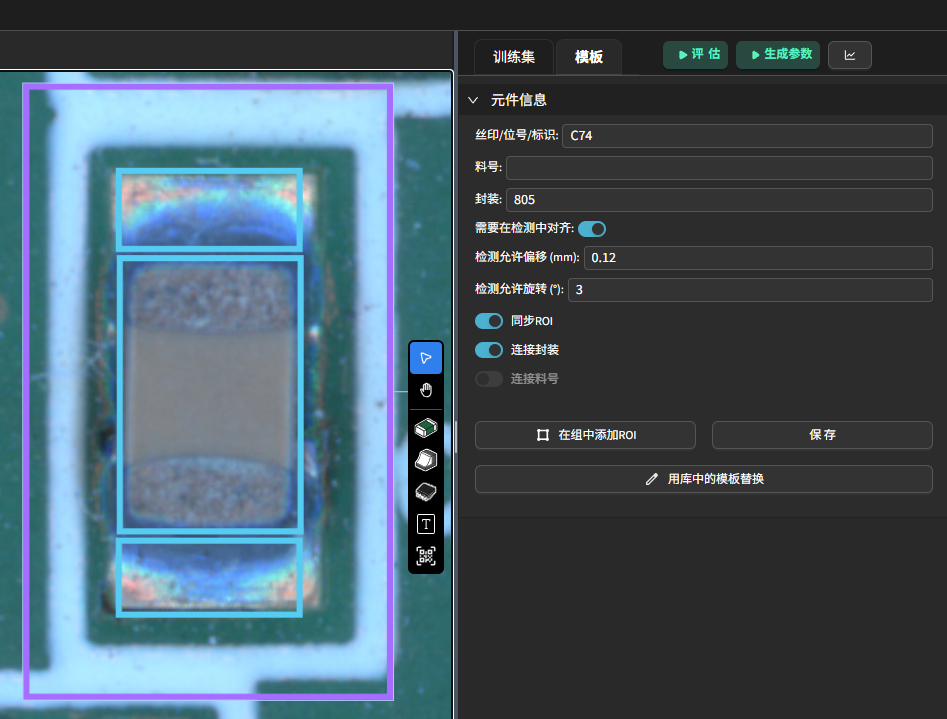Focus the empty 料号 input field

point(718,168)
